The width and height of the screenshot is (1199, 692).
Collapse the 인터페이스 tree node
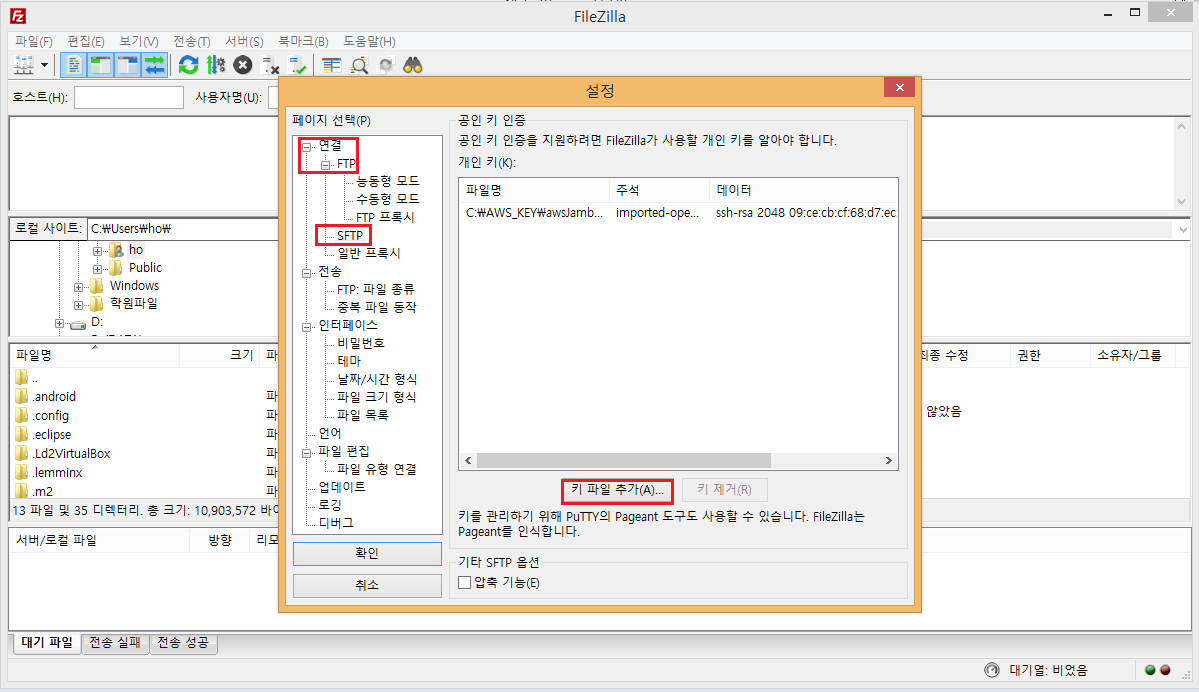pos(307,327)
